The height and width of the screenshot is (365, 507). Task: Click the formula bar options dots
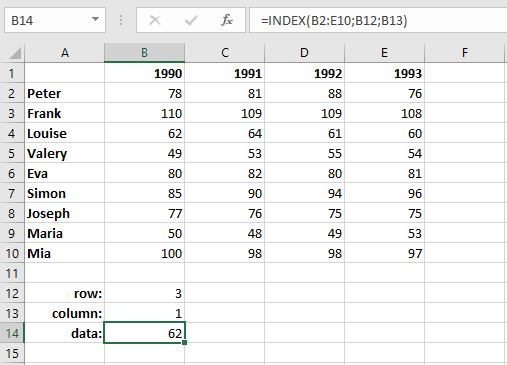pos(121,20)
